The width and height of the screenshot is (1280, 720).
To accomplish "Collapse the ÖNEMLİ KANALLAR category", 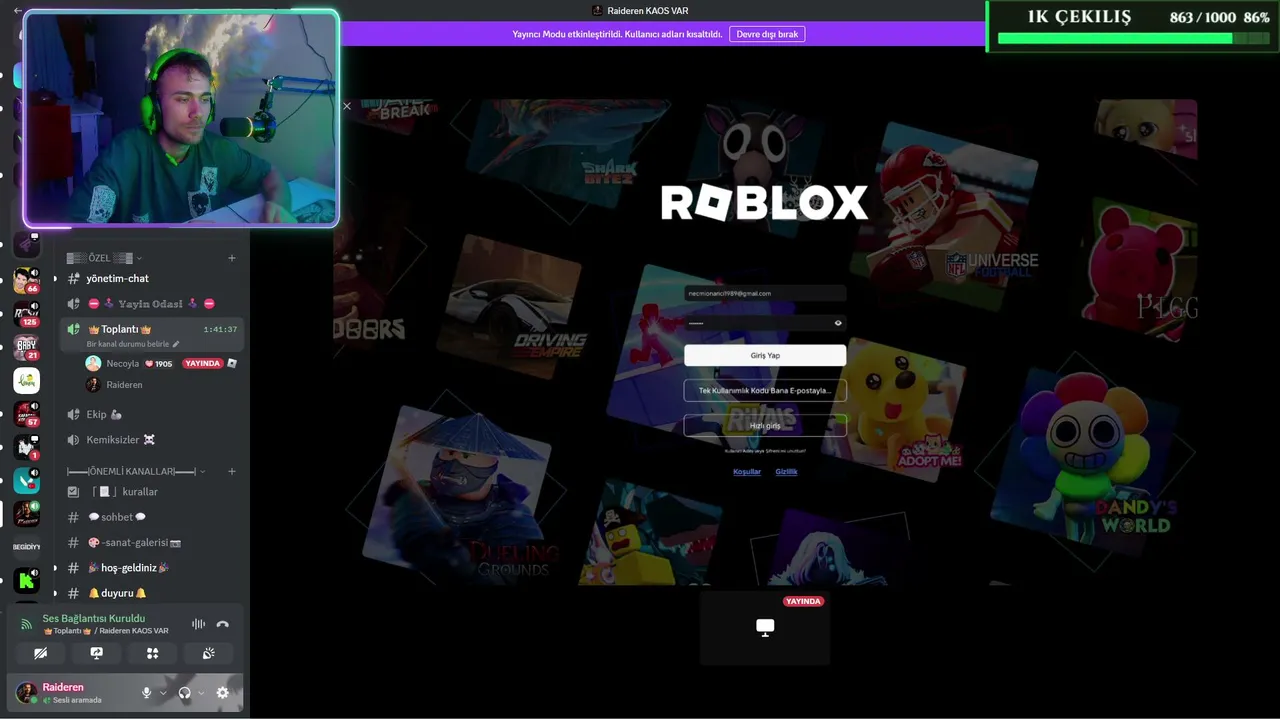I will 136,471.
